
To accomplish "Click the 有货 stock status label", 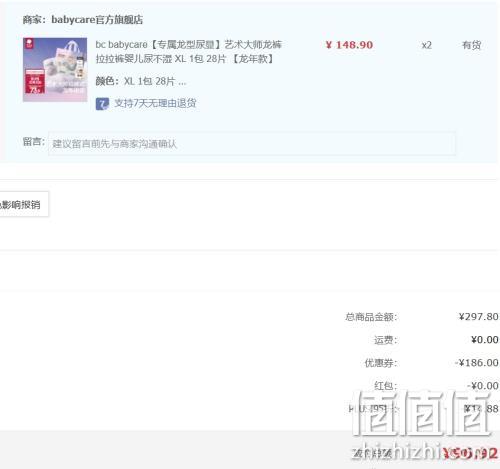I will coord(471,45).
